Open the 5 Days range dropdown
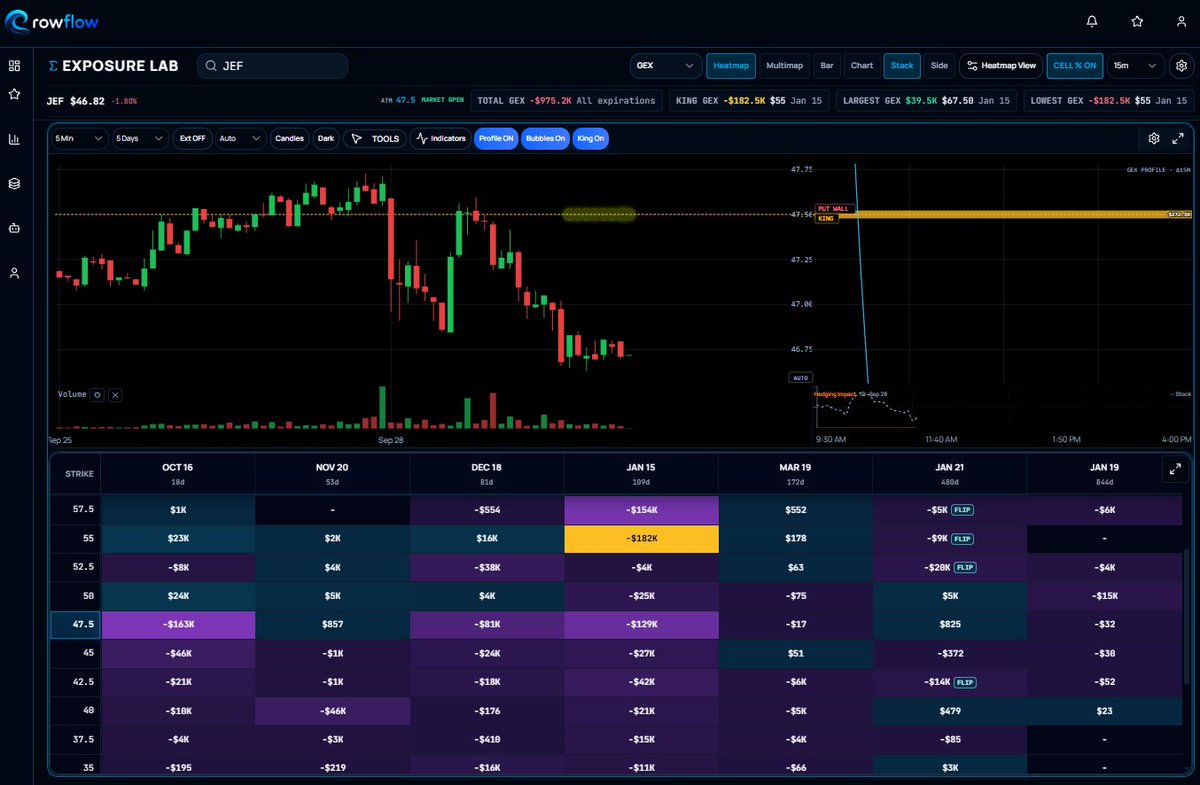1200x785 pixels. (140, 139)
